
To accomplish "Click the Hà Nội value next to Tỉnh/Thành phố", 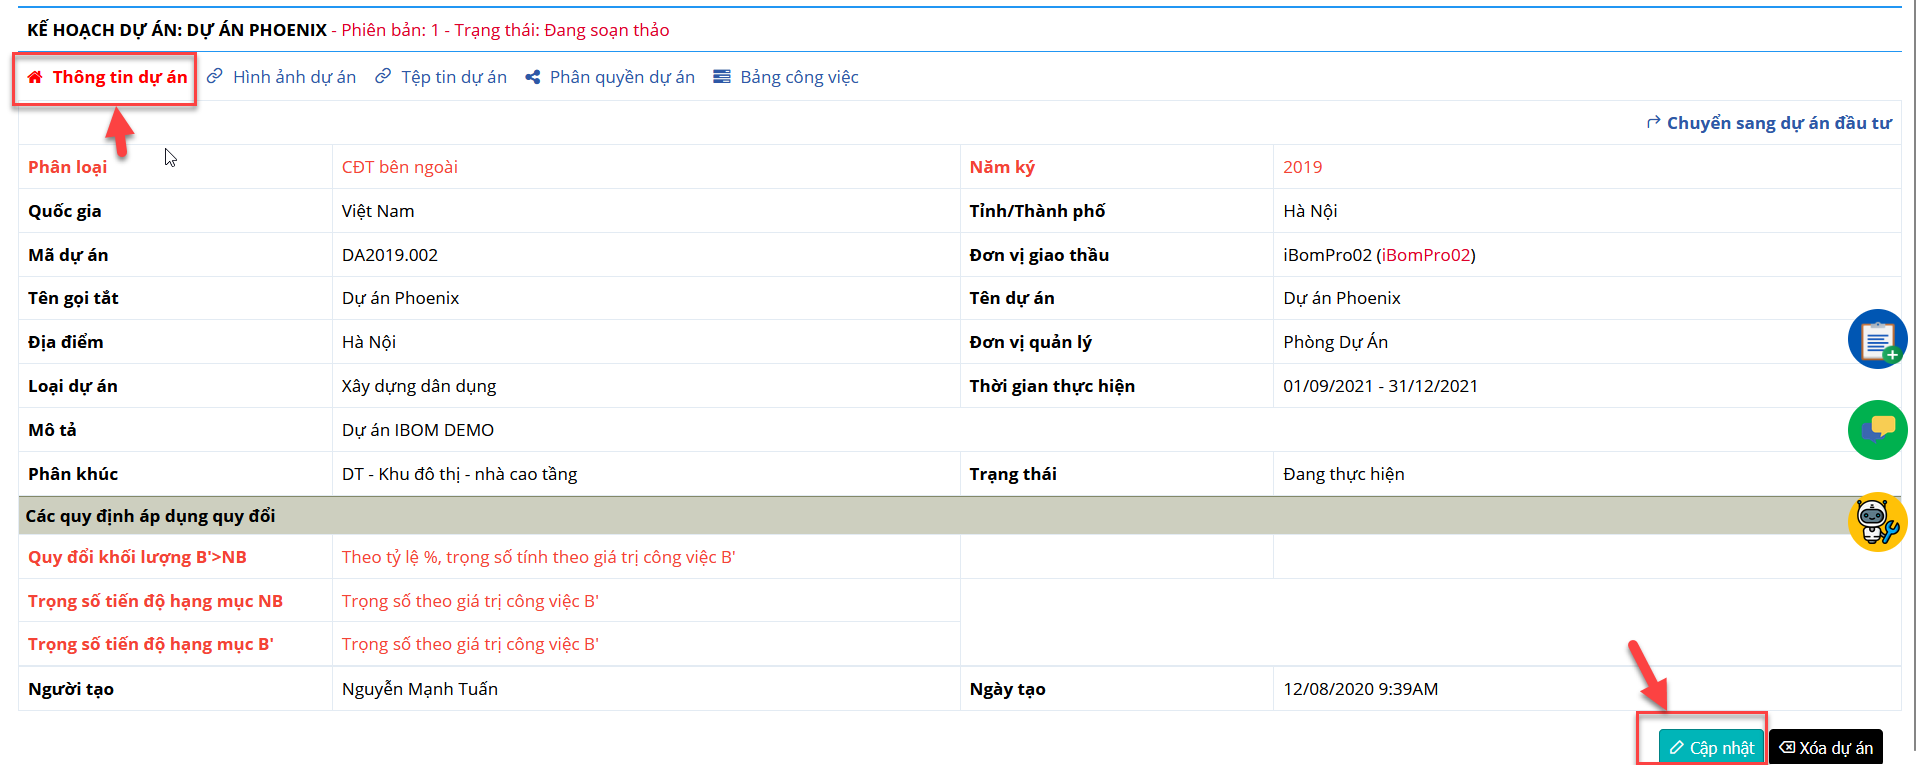I will 1311,211.
